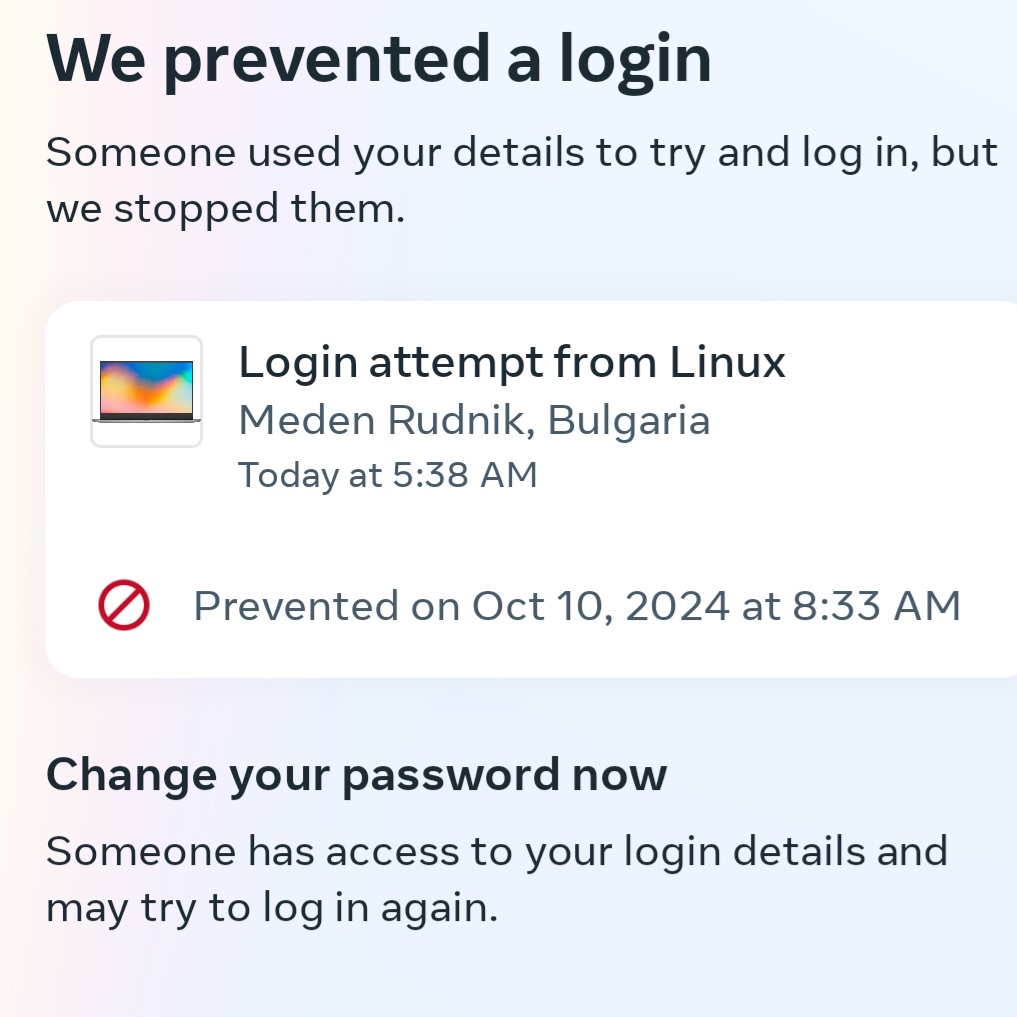
Task: Click the 'Someone used your details' description line
Action: pos(522,153)
